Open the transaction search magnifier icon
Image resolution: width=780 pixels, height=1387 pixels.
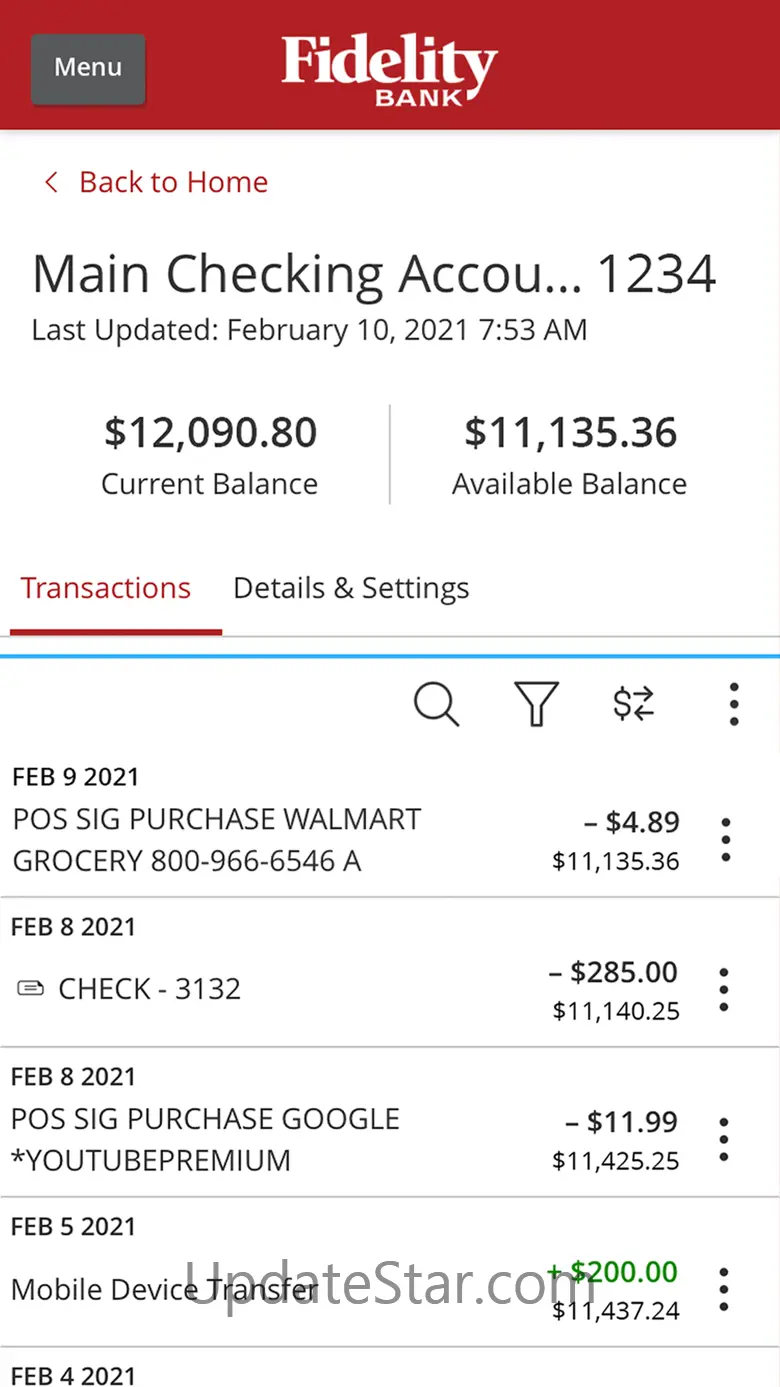[x=437, y=704]
